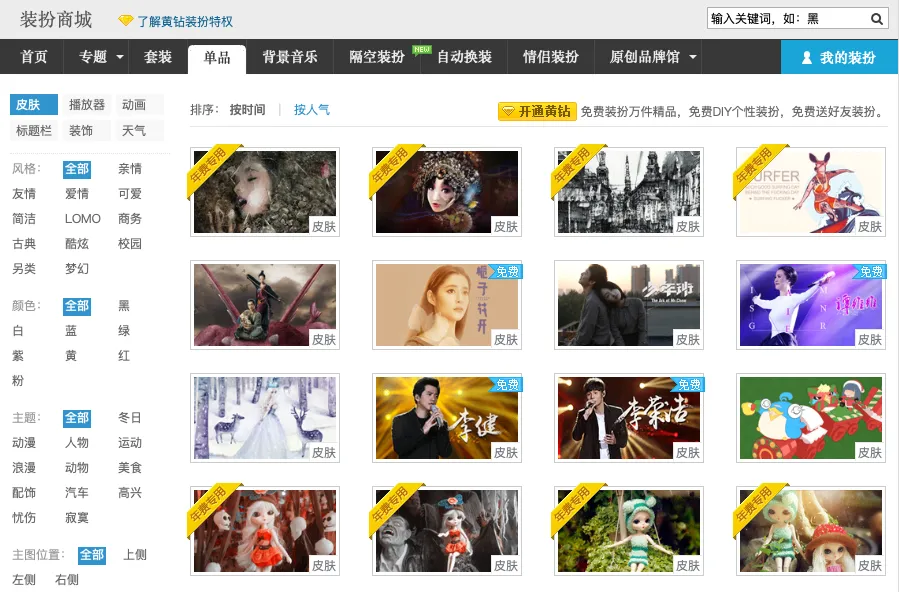
Task: Expand the 专题 dropdown arrow
Action: point(120,57)
